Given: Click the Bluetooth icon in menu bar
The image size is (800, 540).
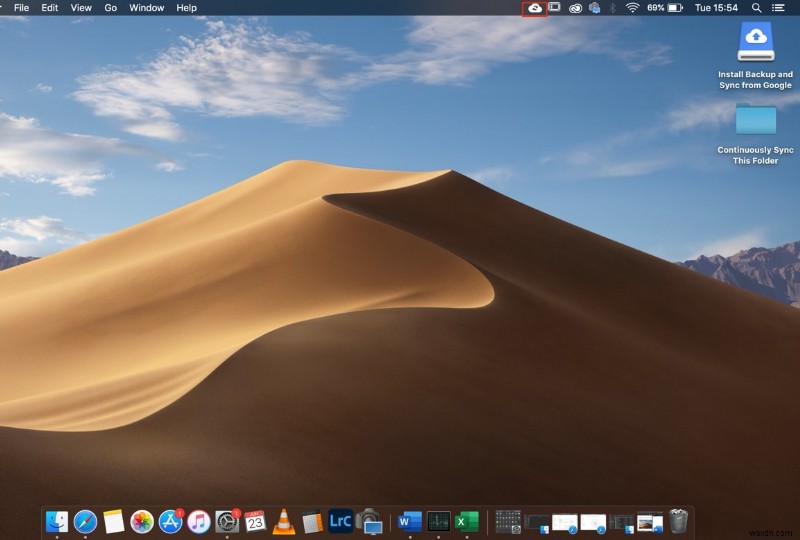Looking at the screenshot, I should (613, 8).
